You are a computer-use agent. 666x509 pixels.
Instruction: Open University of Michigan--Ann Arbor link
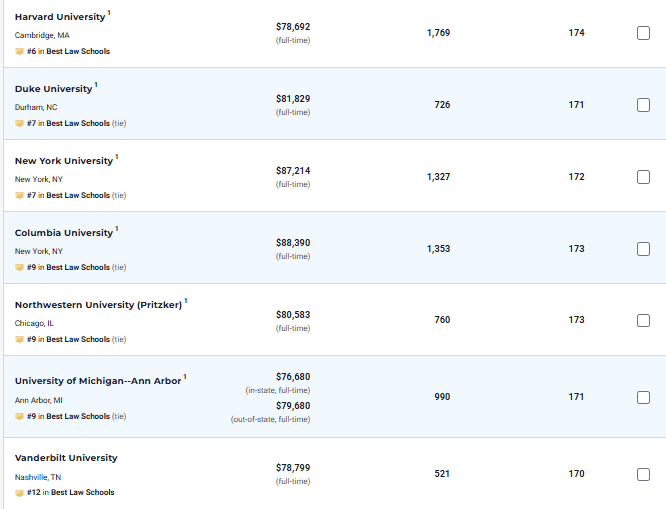pos(97,381)
